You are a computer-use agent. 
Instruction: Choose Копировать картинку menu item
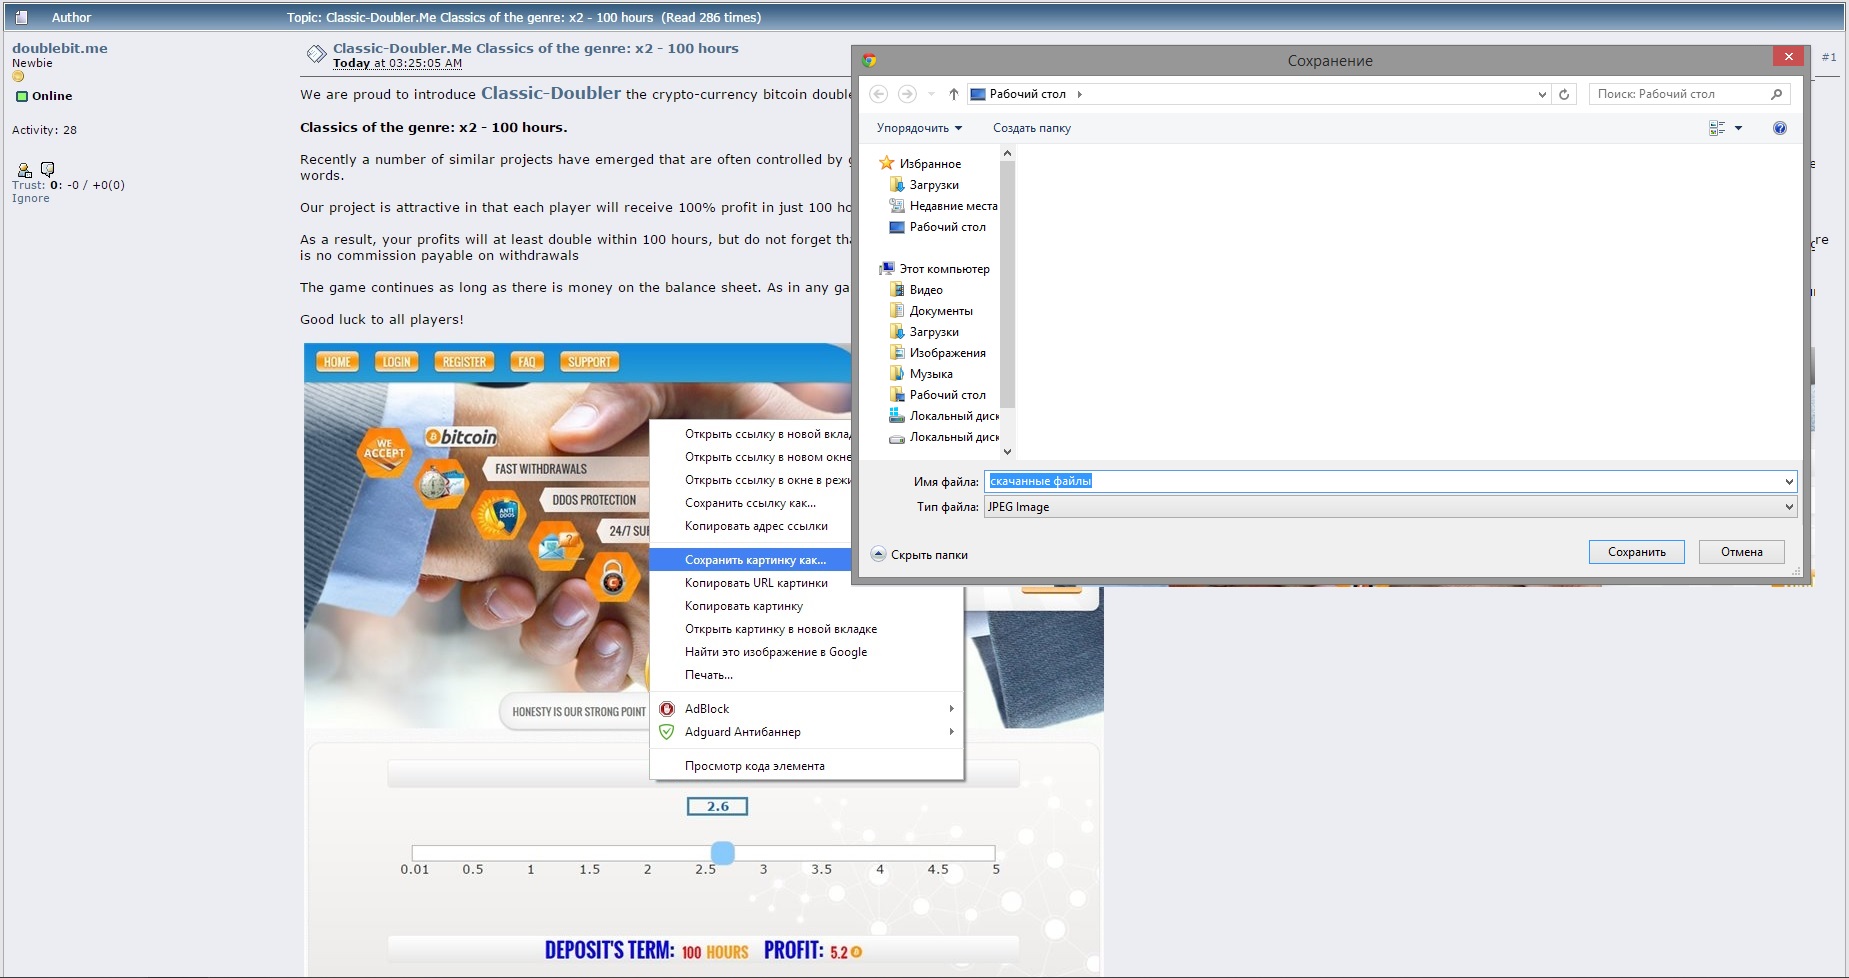[x=744, y=606]
